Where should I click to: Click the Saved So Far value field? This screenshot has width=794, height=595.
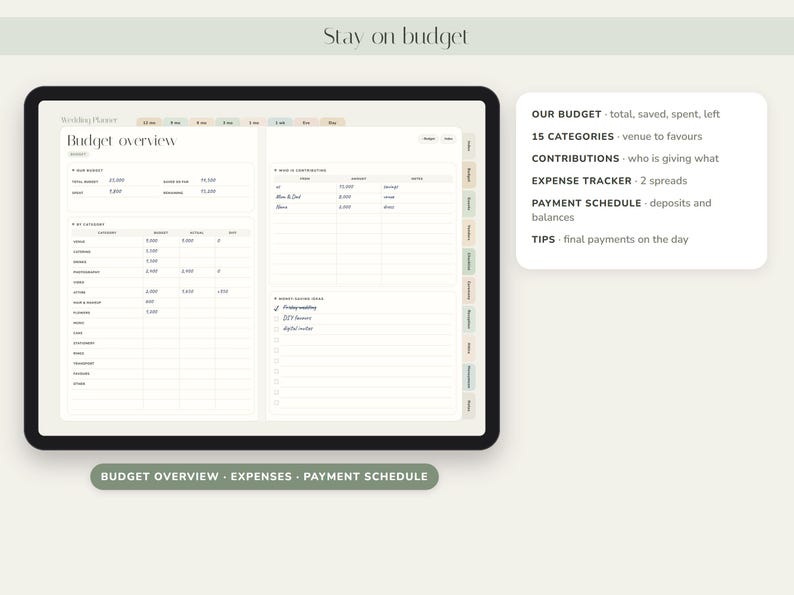tap(224, 181)
